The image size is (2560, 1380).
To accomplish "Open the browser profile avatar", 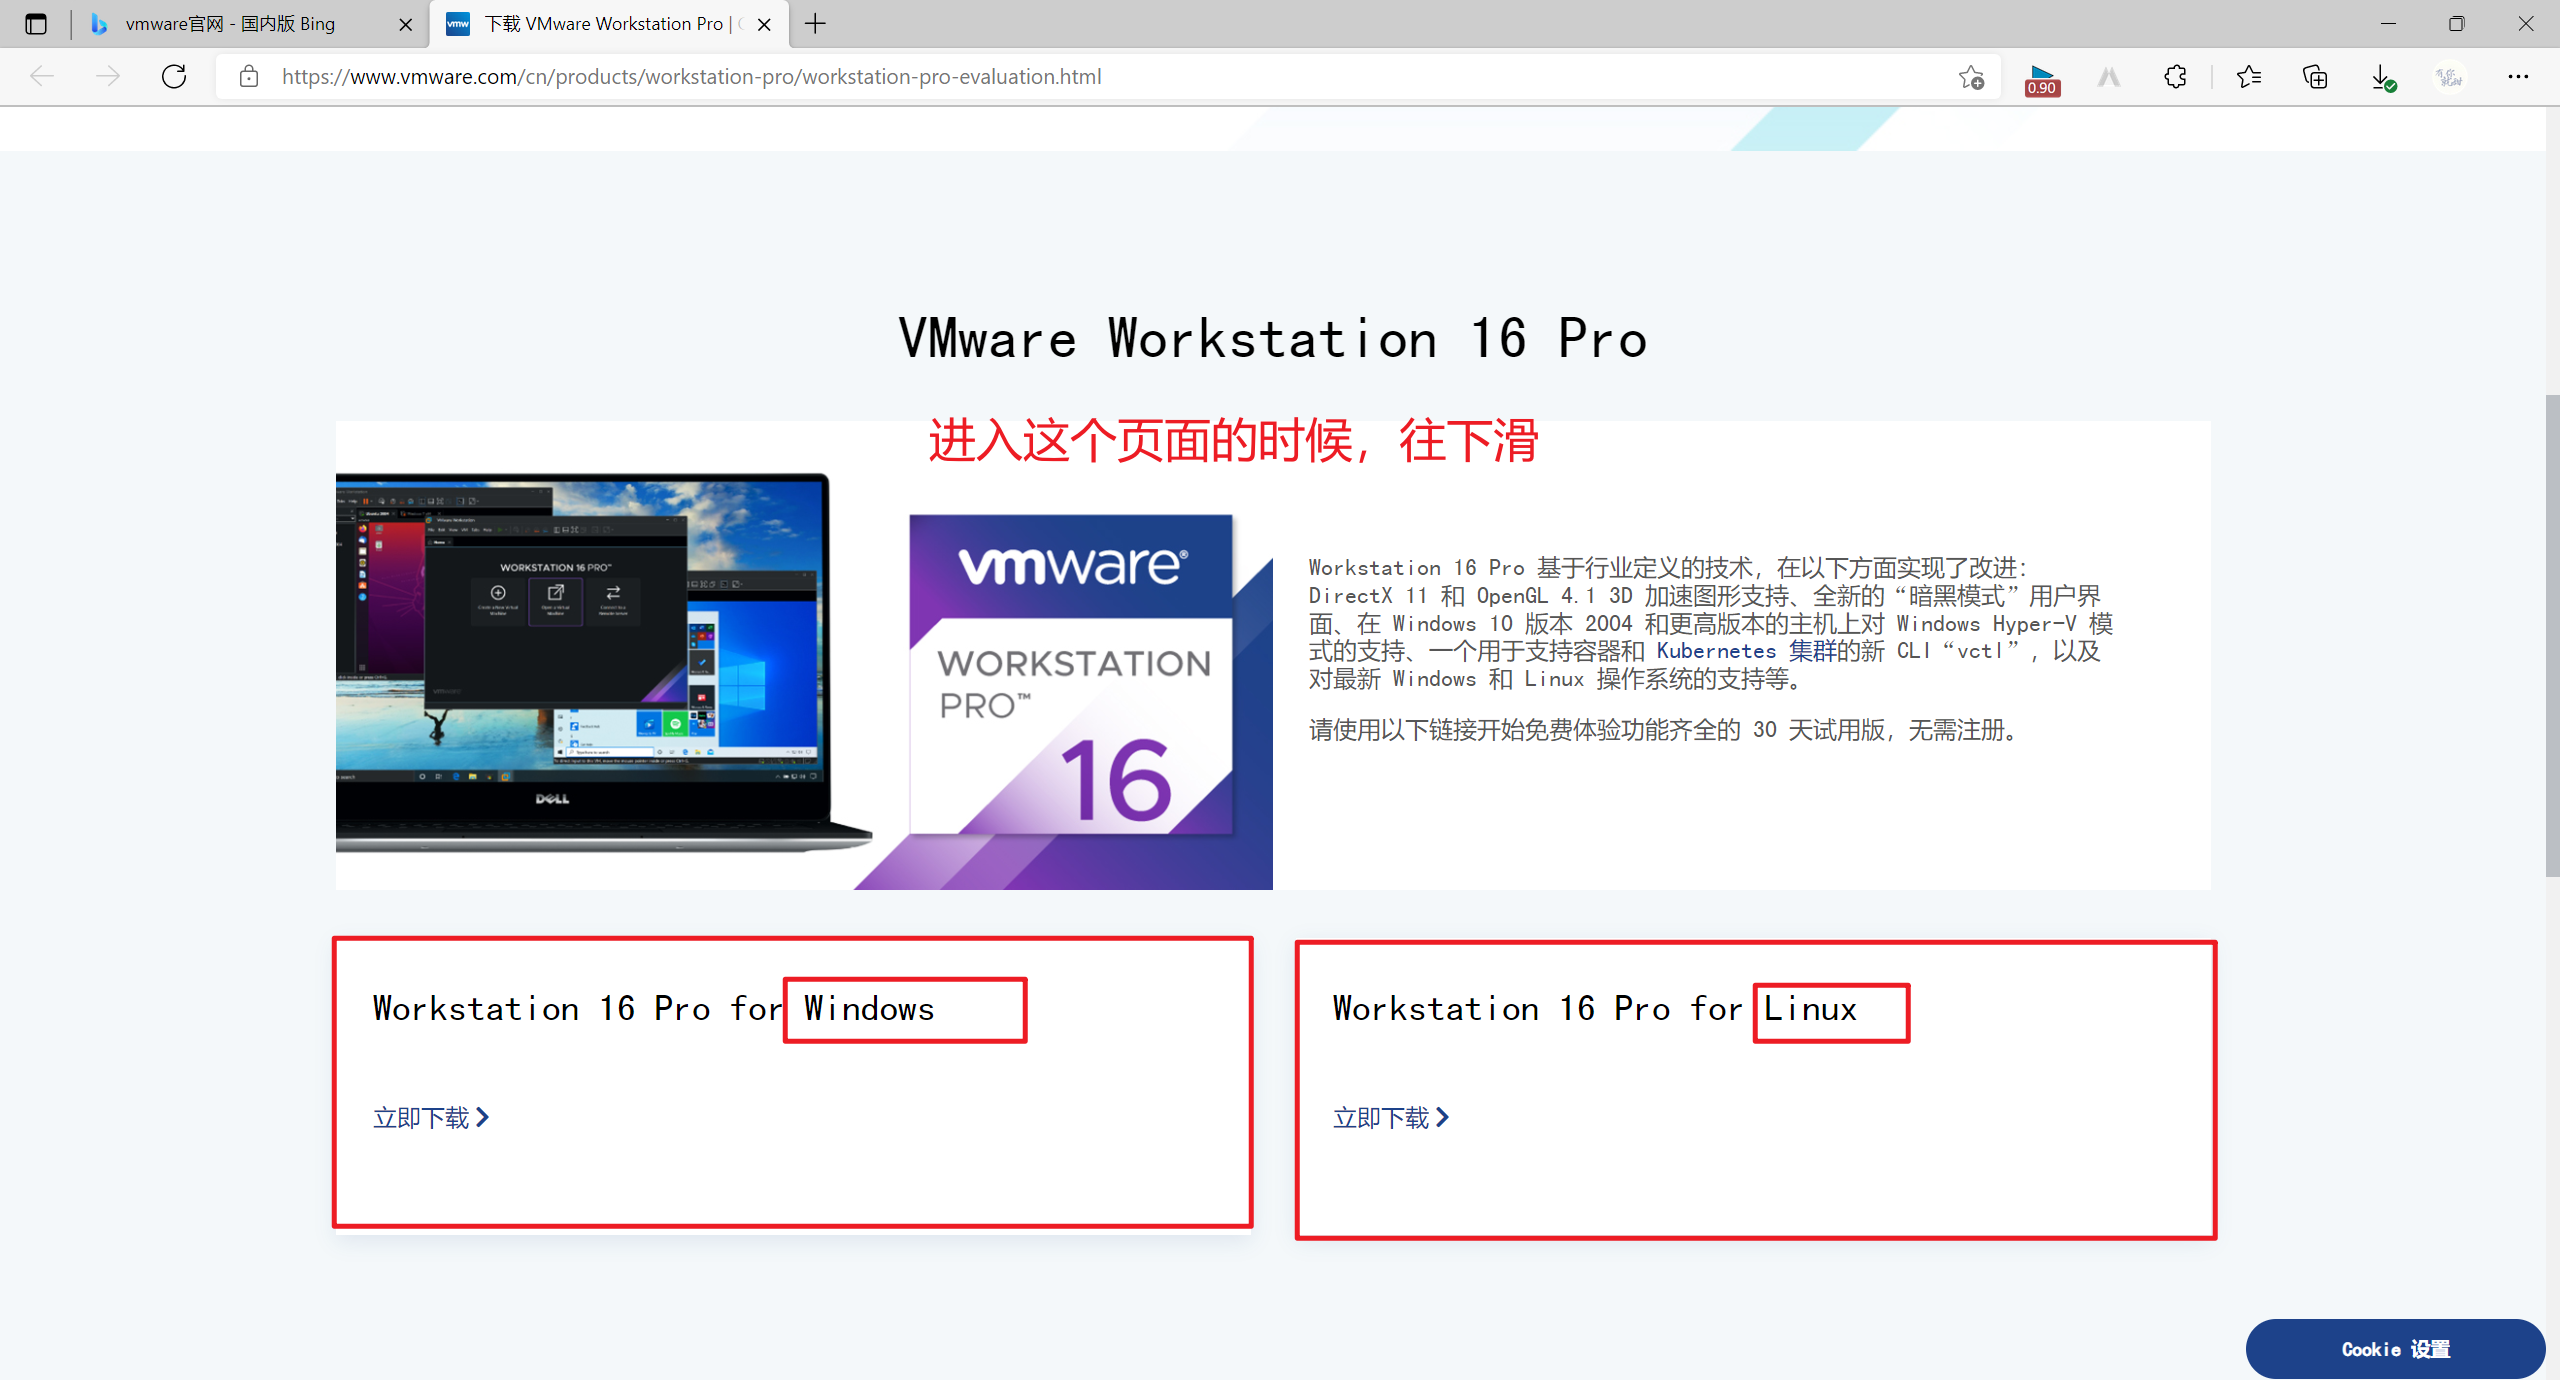I will pos(2449,77).
